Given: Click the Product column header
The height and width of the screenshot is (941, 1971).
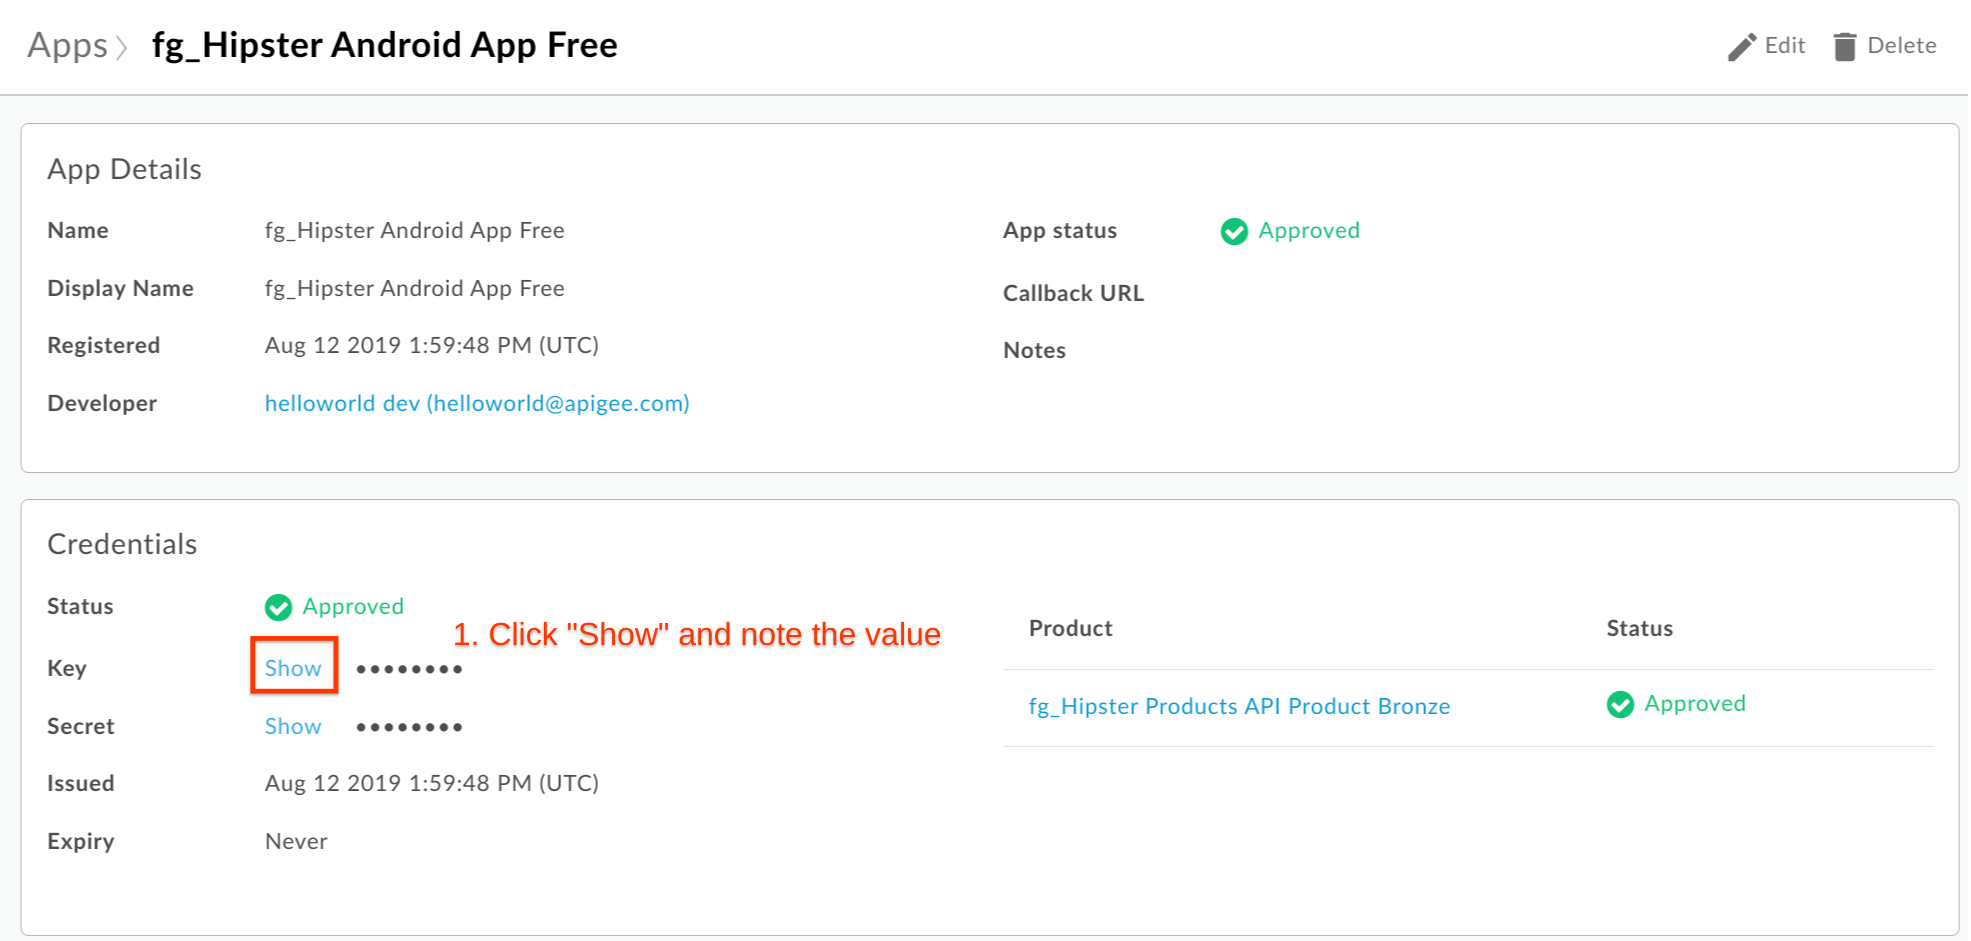Looking at the screenshot, I should pos(1070,628).
